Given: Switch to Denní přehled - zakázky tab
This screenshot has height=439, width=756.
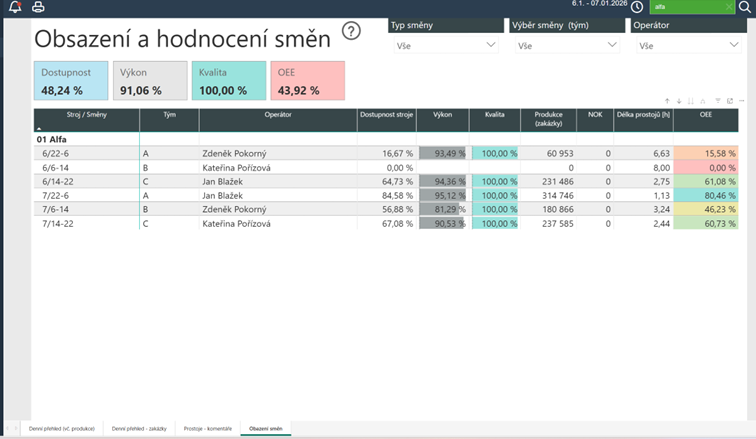Looking at the screenshot, I should point(139,428).
